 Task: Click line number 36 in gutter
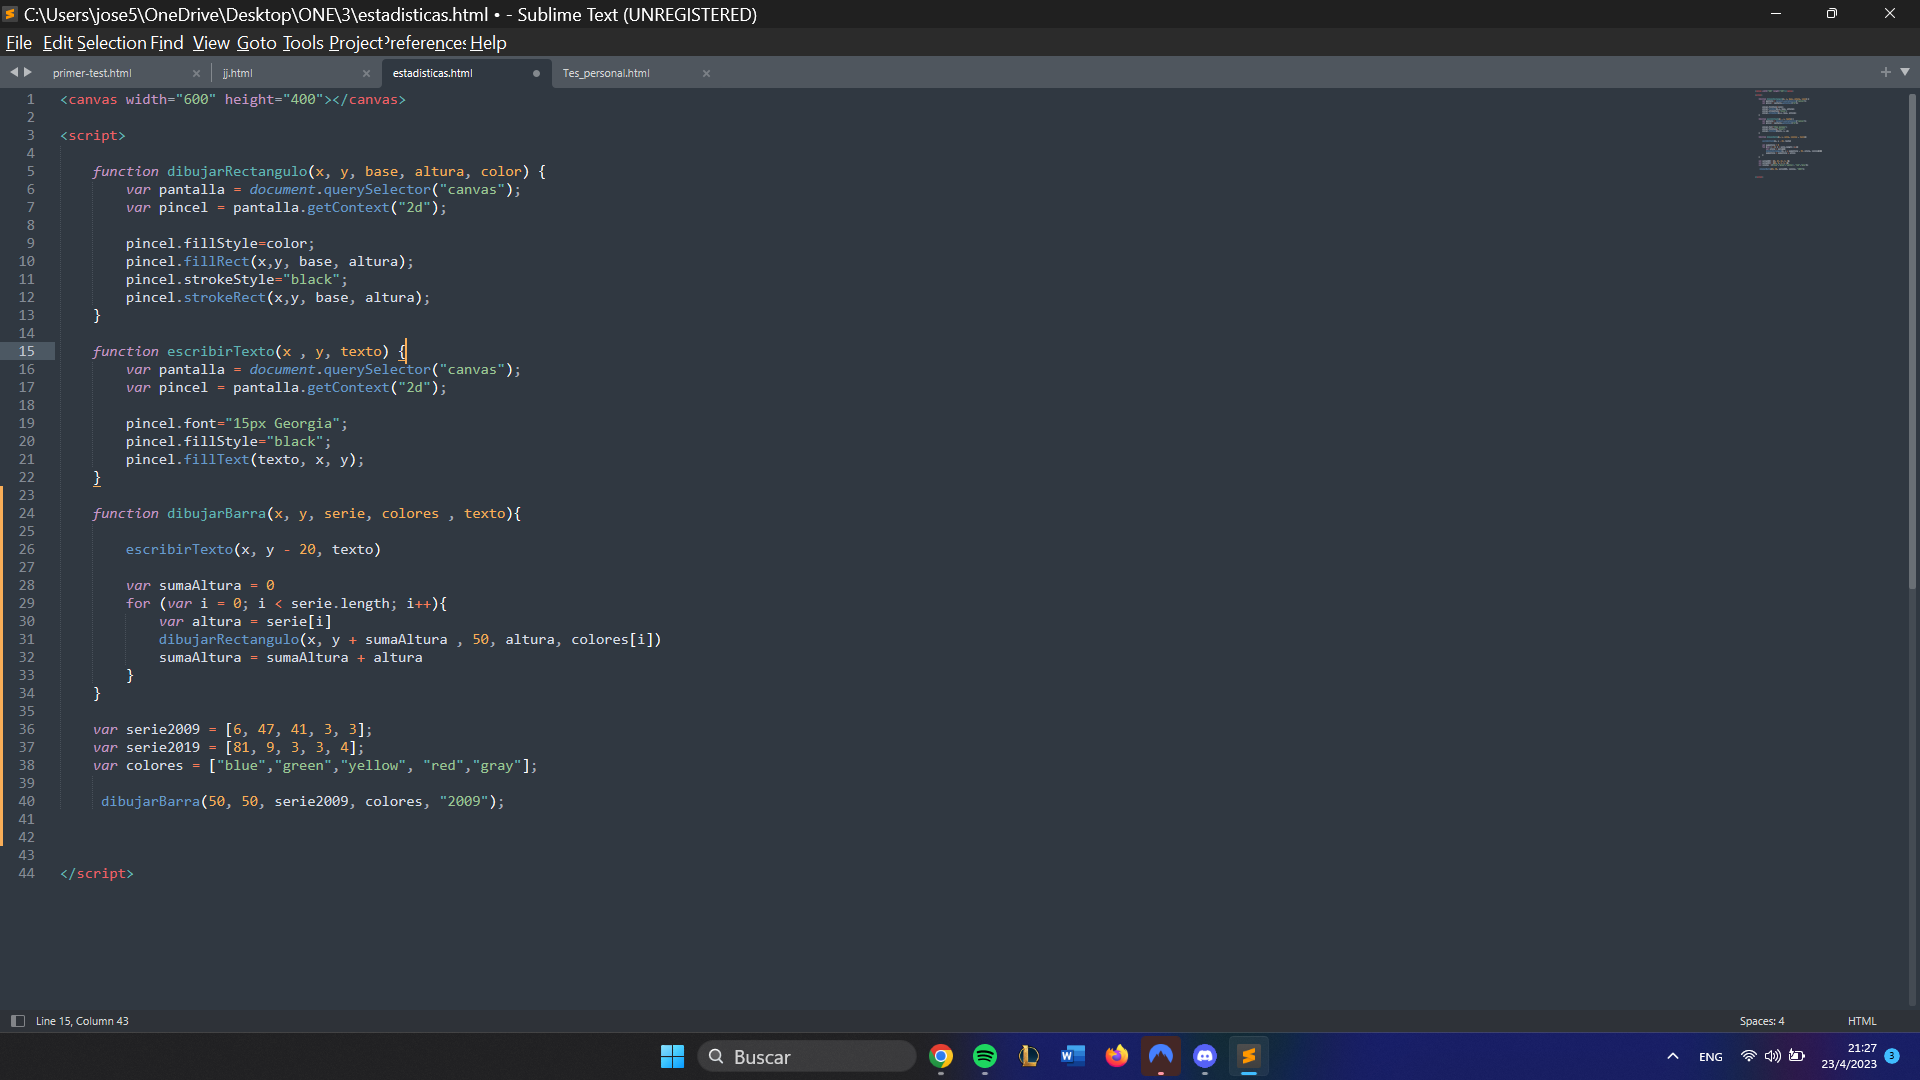pyautogui.click(x=26, y=729)
